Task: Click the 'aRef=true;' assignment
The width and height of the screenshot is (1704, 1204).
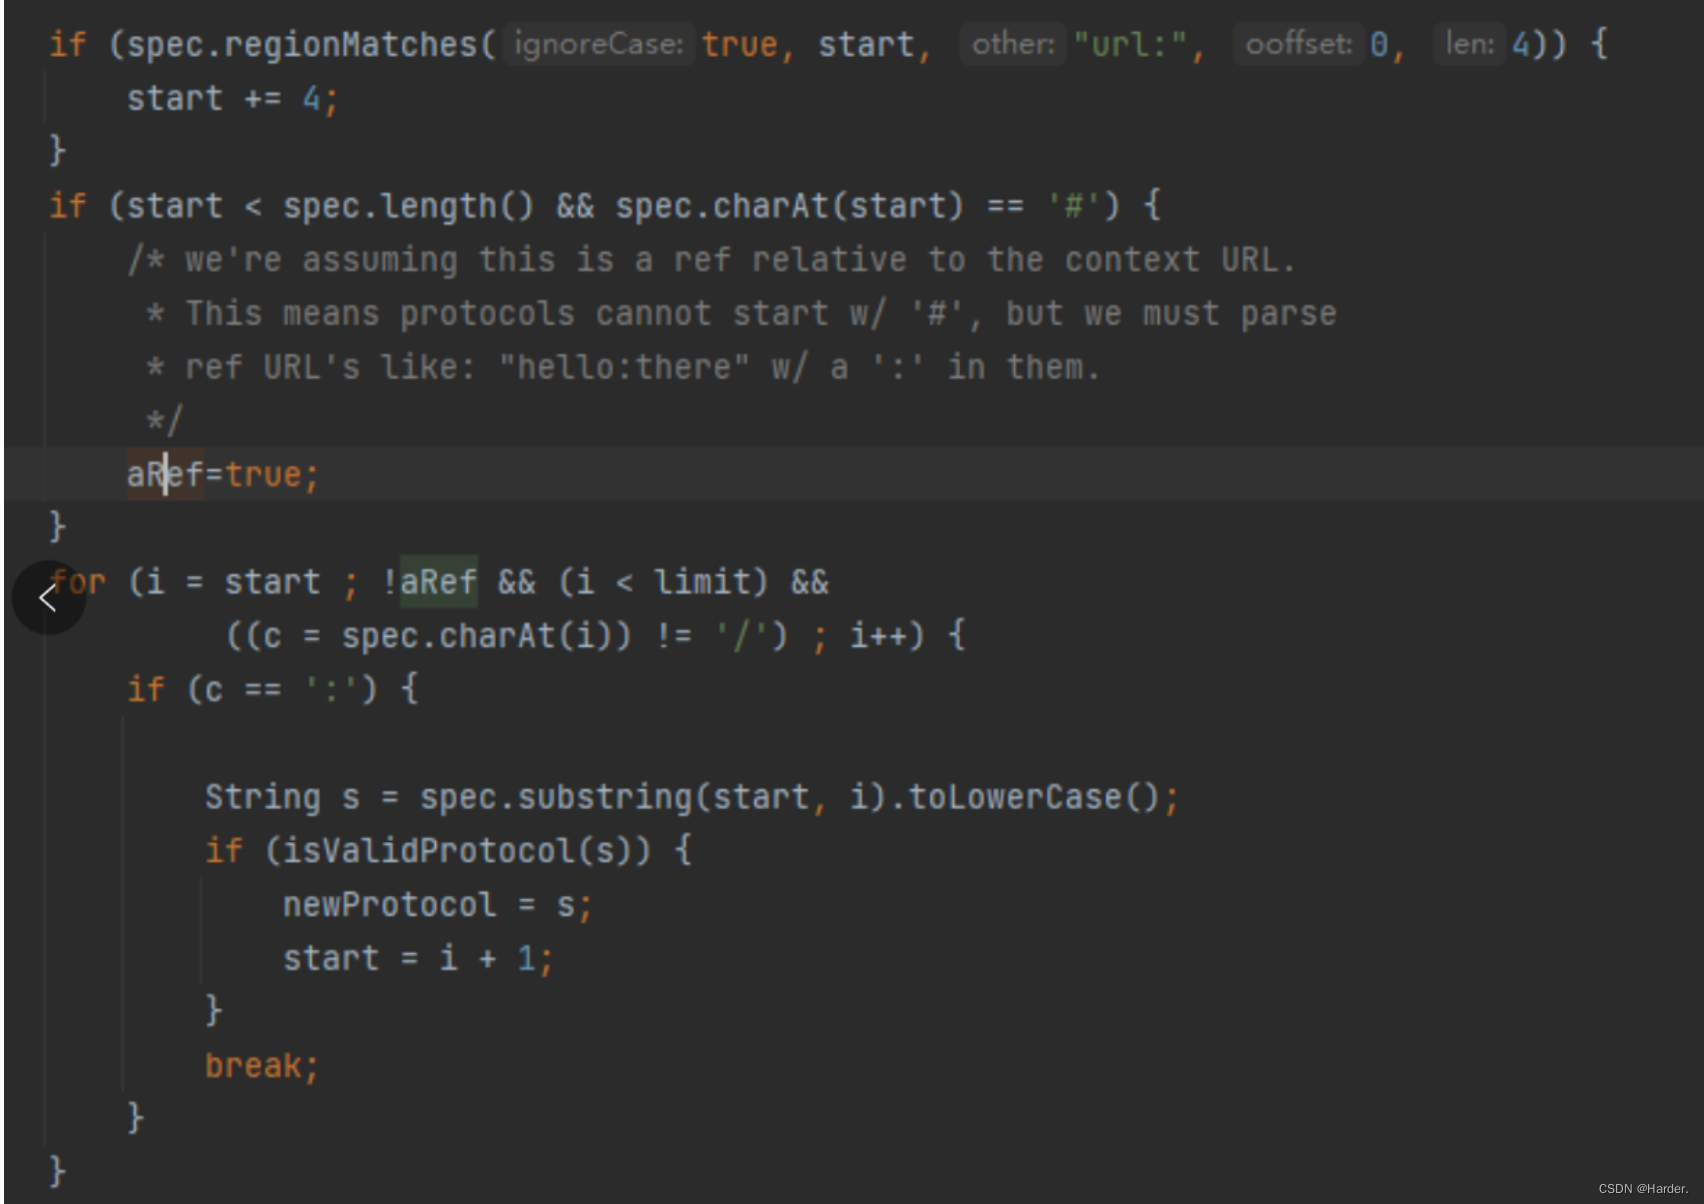Action: tap(223, 474)
